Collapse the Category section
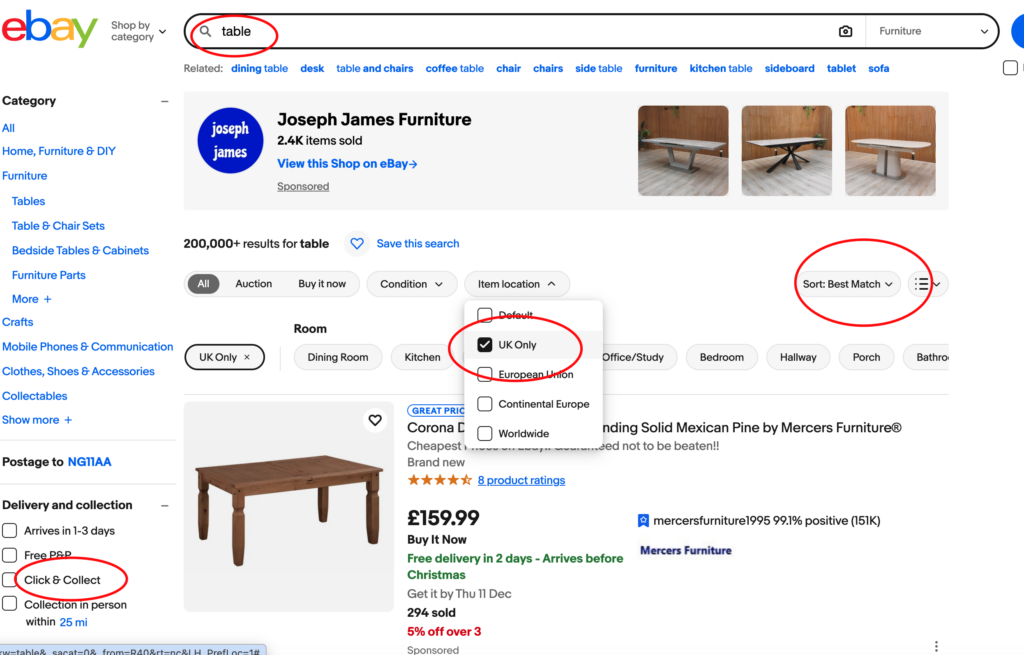Screen dimensions: 1024x655 165,101
